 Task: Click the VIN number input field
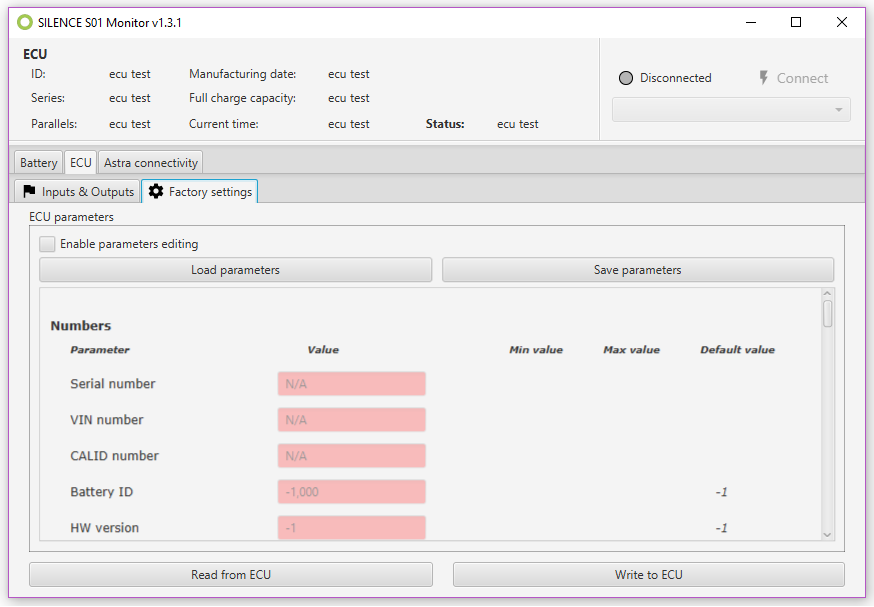[351, 420]
